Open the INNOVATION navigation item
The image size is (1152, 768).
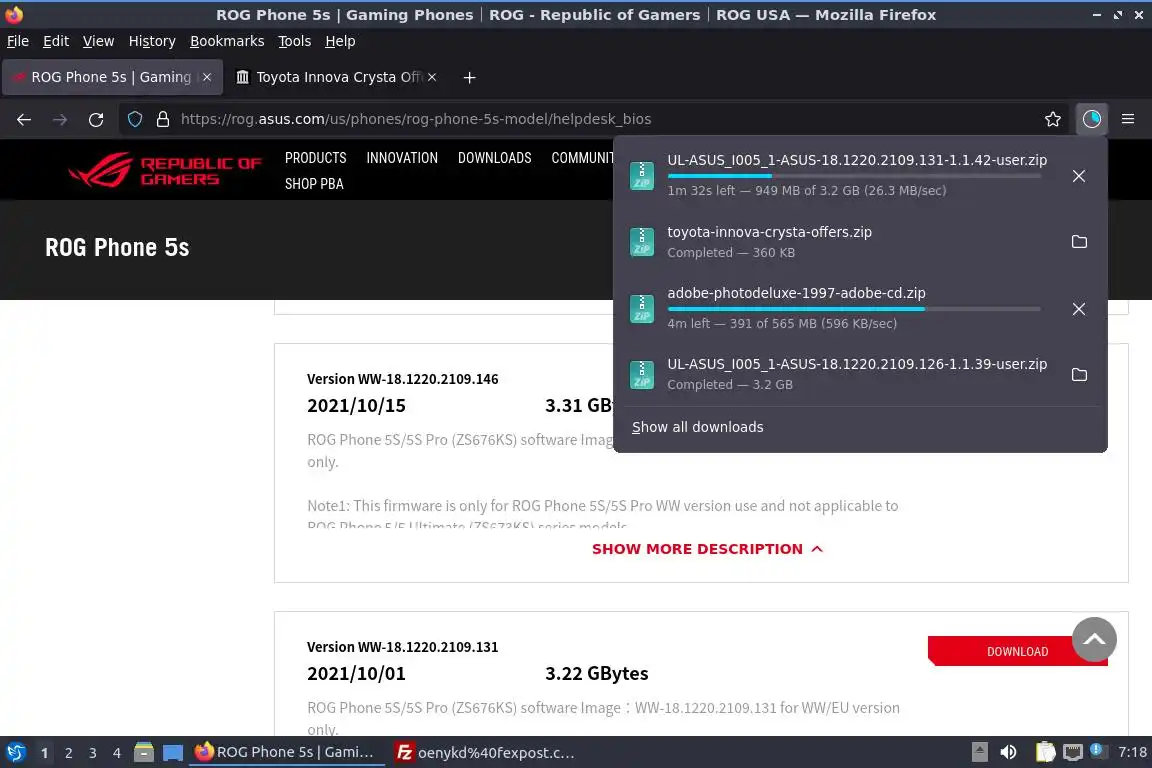(x=402, y=158)
